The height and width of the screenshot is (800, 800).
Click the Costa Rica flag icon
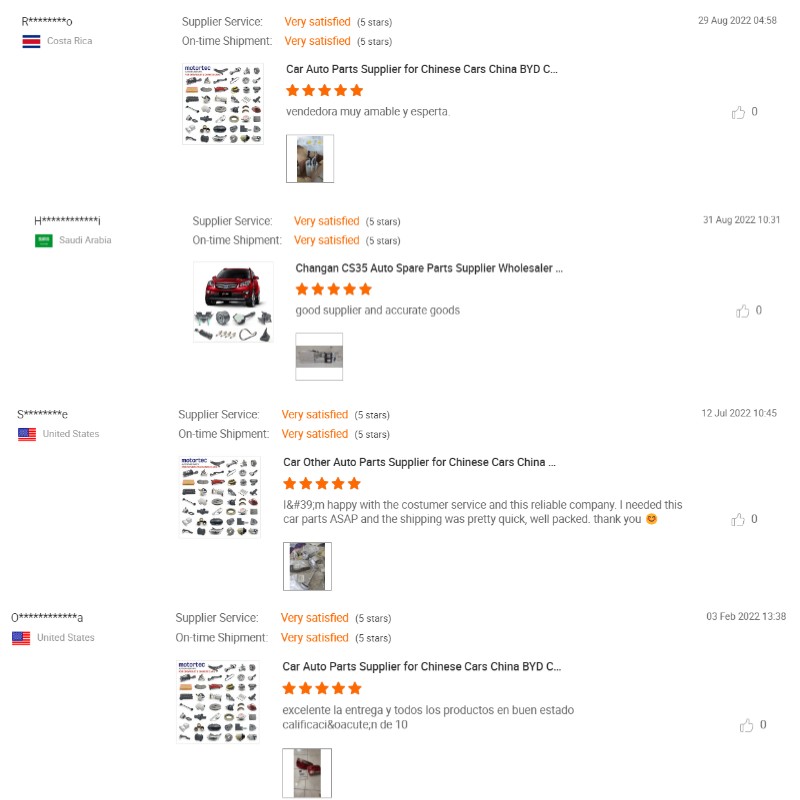click(x=31, y=41)
